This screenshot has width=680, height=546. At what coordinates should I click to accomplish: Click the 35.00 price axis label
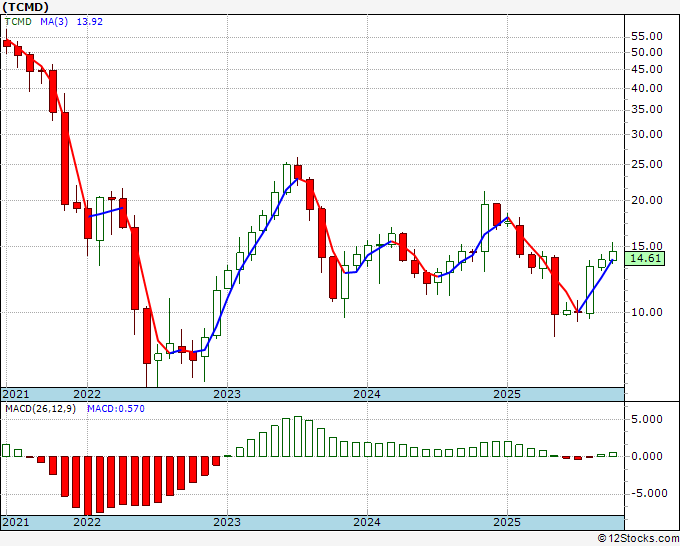[x=647, y=110]
